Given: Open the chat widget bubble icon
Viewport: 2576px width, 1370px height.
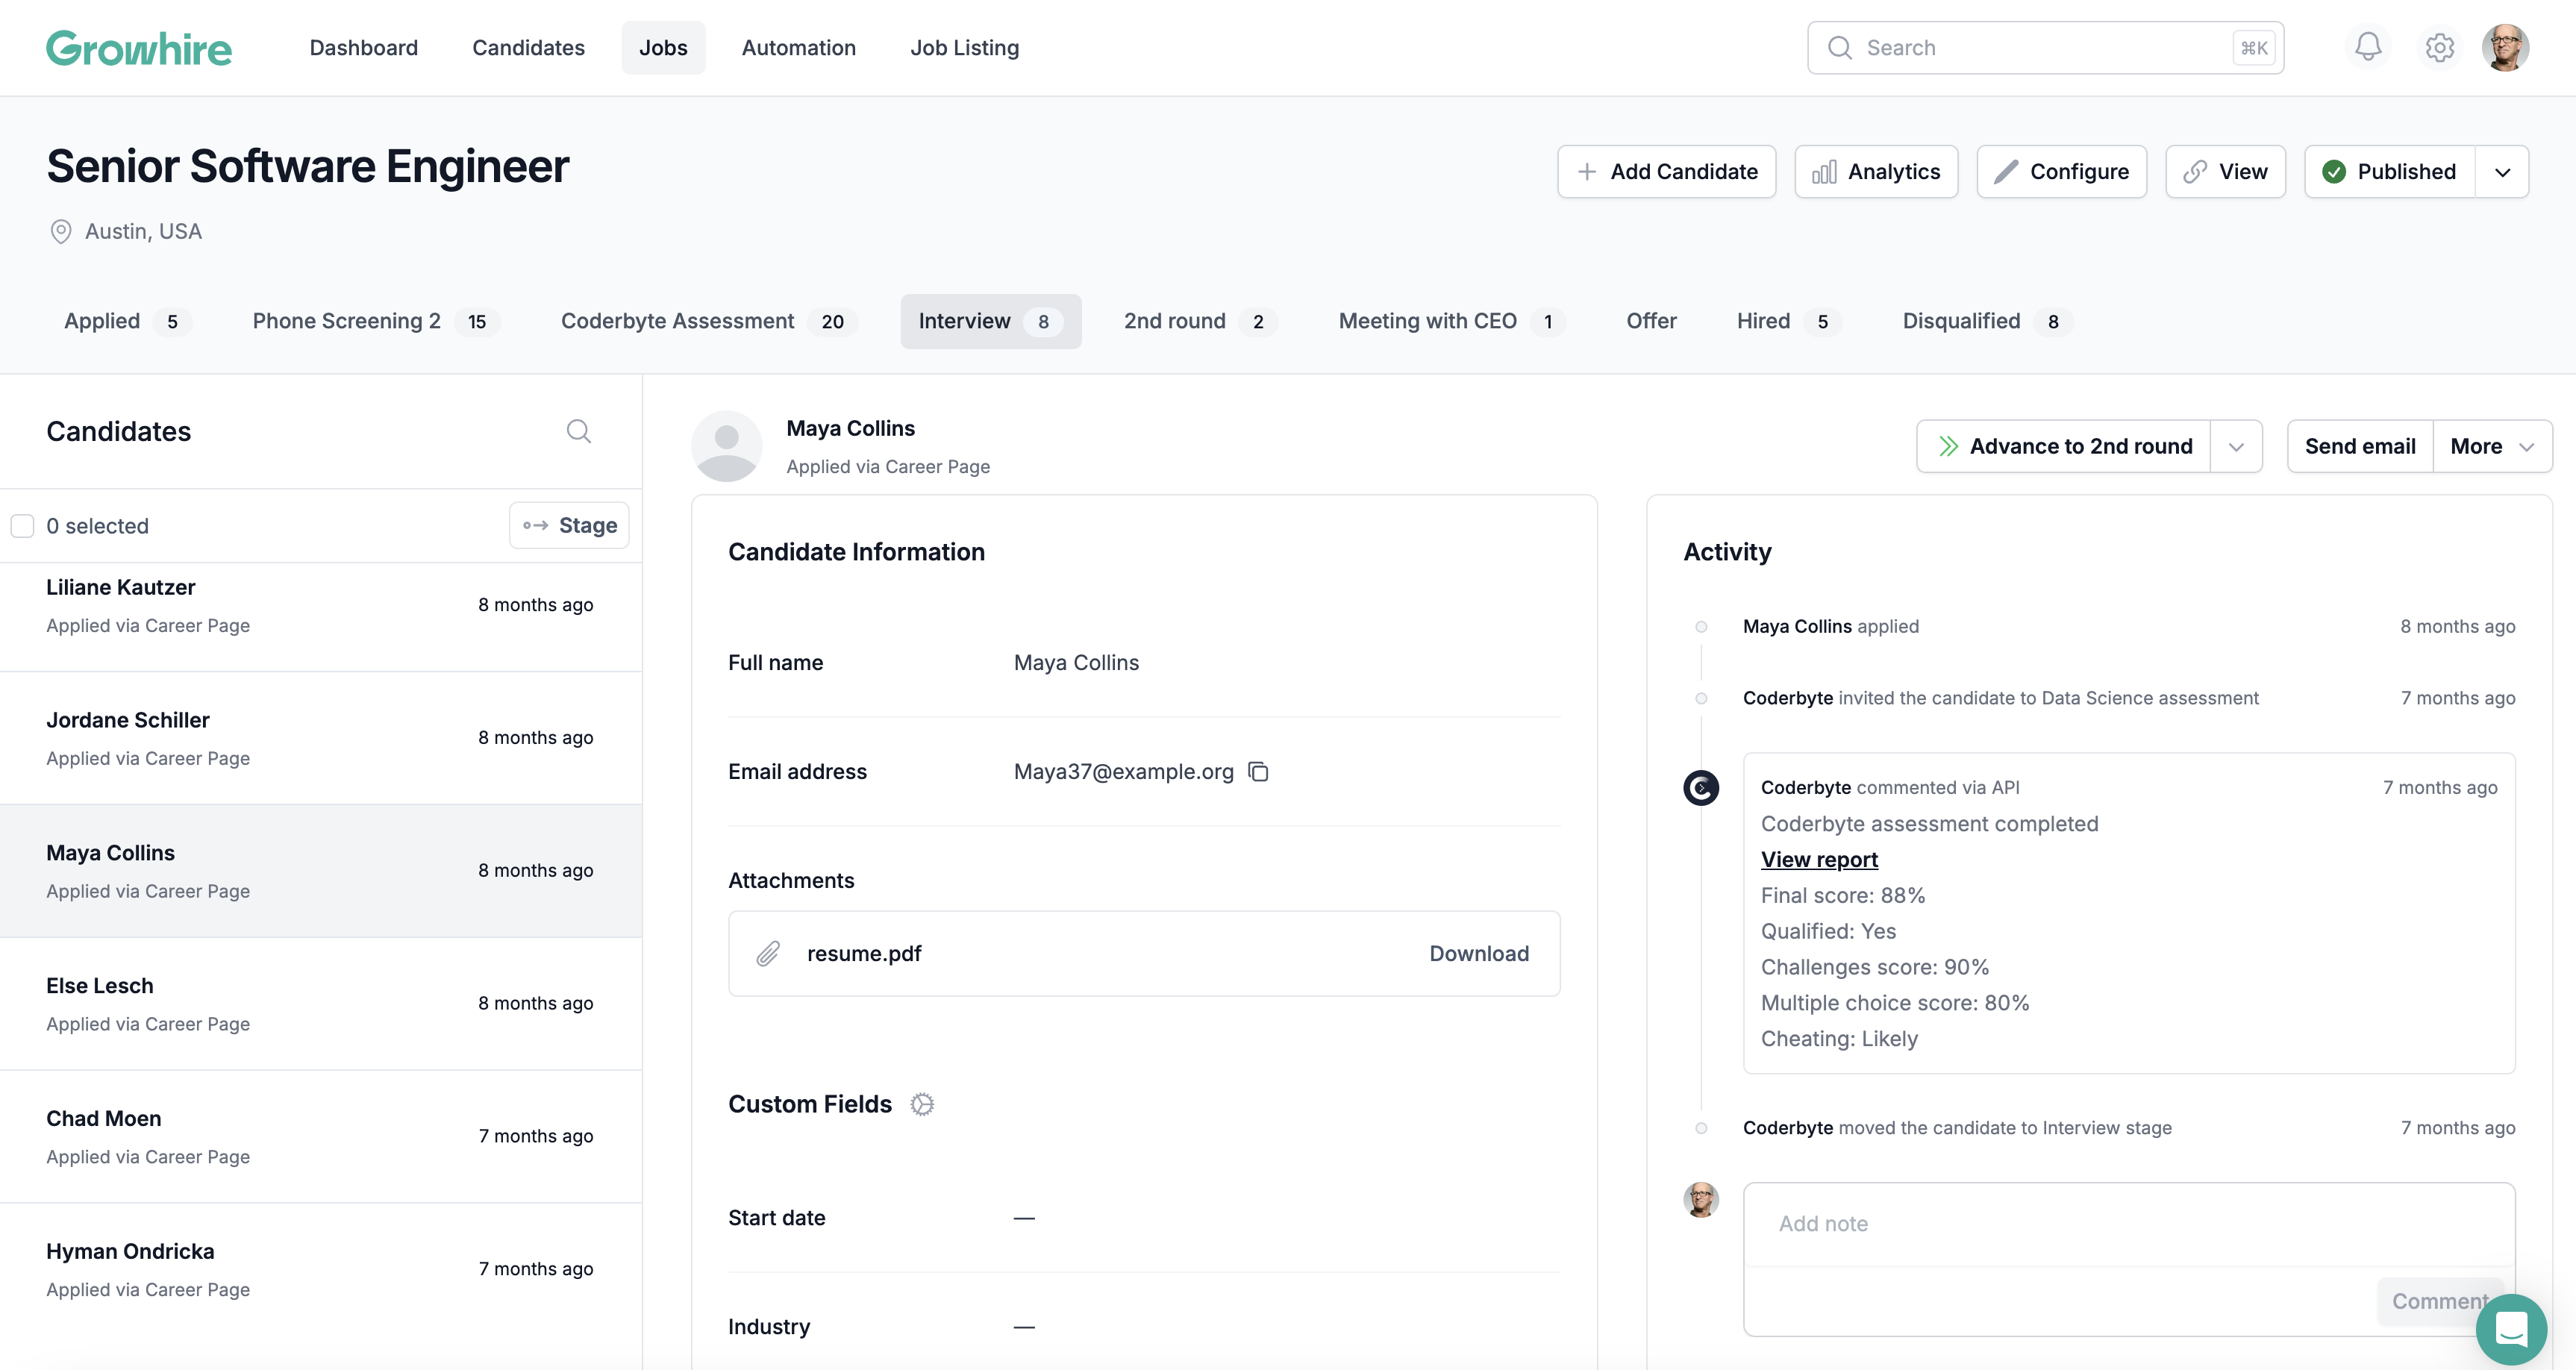Looking at the screenshot, I should (x=2510, y=1329).
